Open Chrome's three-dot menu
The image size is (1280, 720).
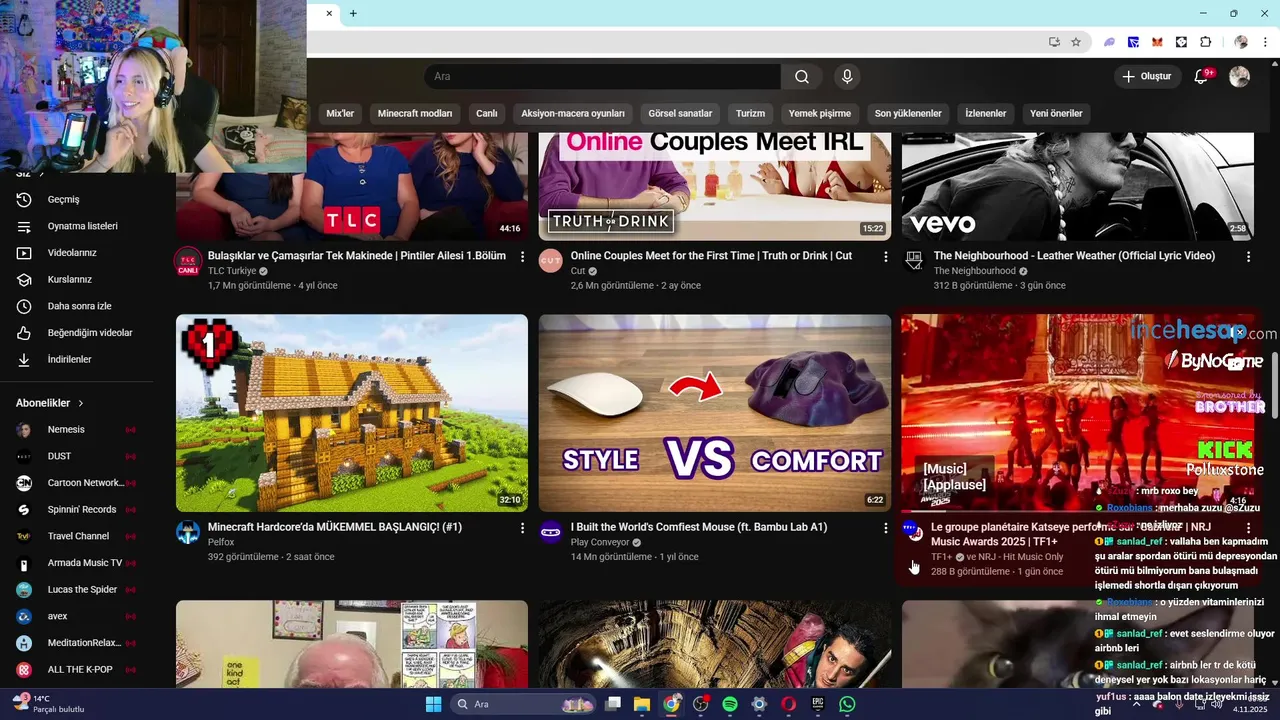[x=1266, y=42]
